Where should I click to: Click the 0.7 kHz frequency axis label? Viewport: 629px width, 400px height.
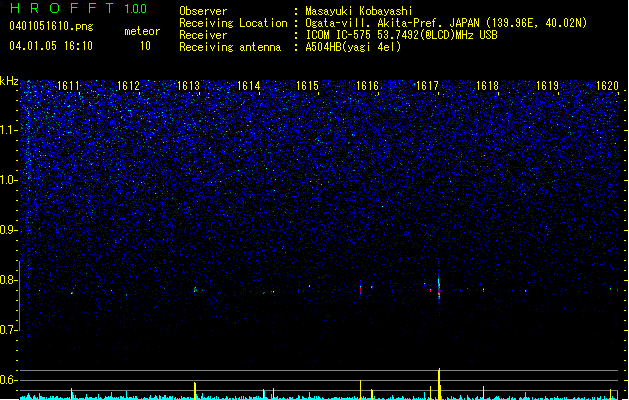click(x=9, y=330)
